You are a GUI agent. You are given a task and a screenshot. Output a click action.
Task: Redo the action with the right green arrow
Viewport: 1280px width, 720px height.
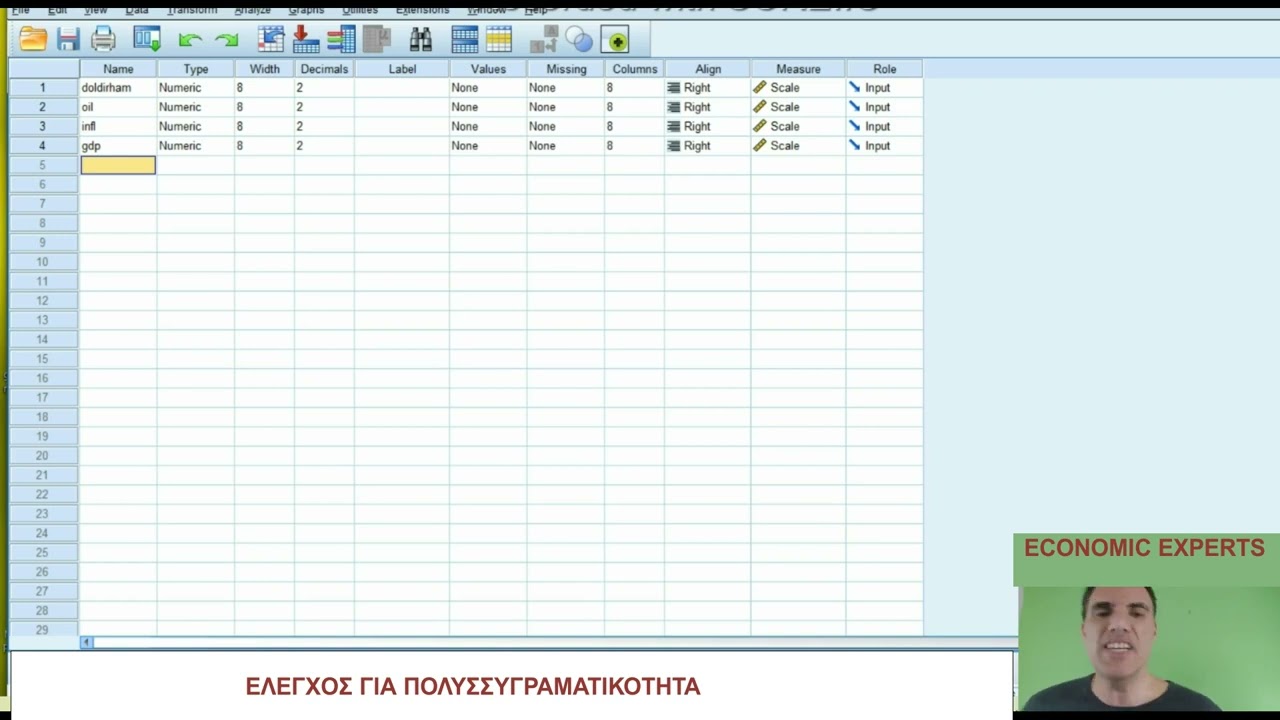point(227,40)
